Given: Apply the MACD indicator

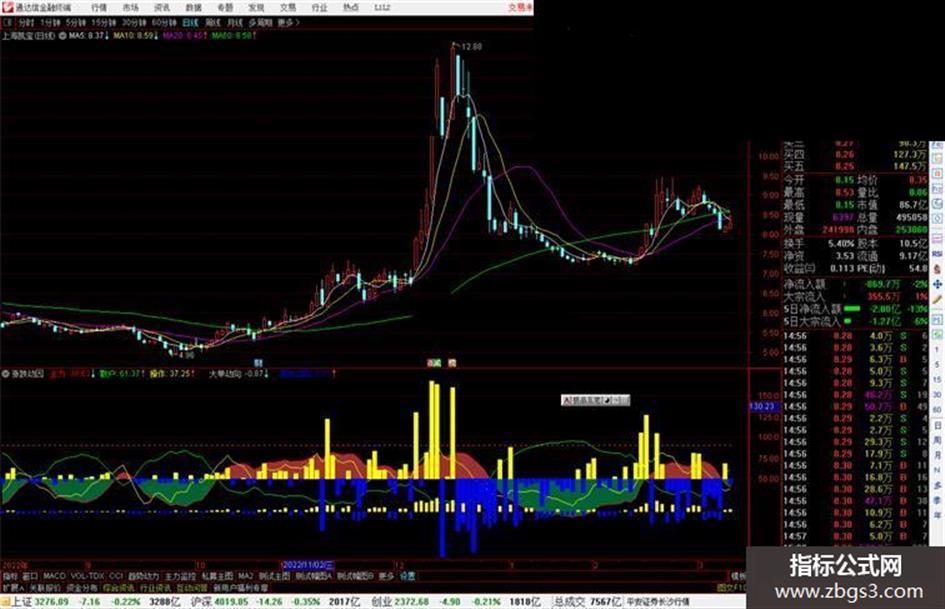Looking at the screenshot, I should click(x=54, y=576).
